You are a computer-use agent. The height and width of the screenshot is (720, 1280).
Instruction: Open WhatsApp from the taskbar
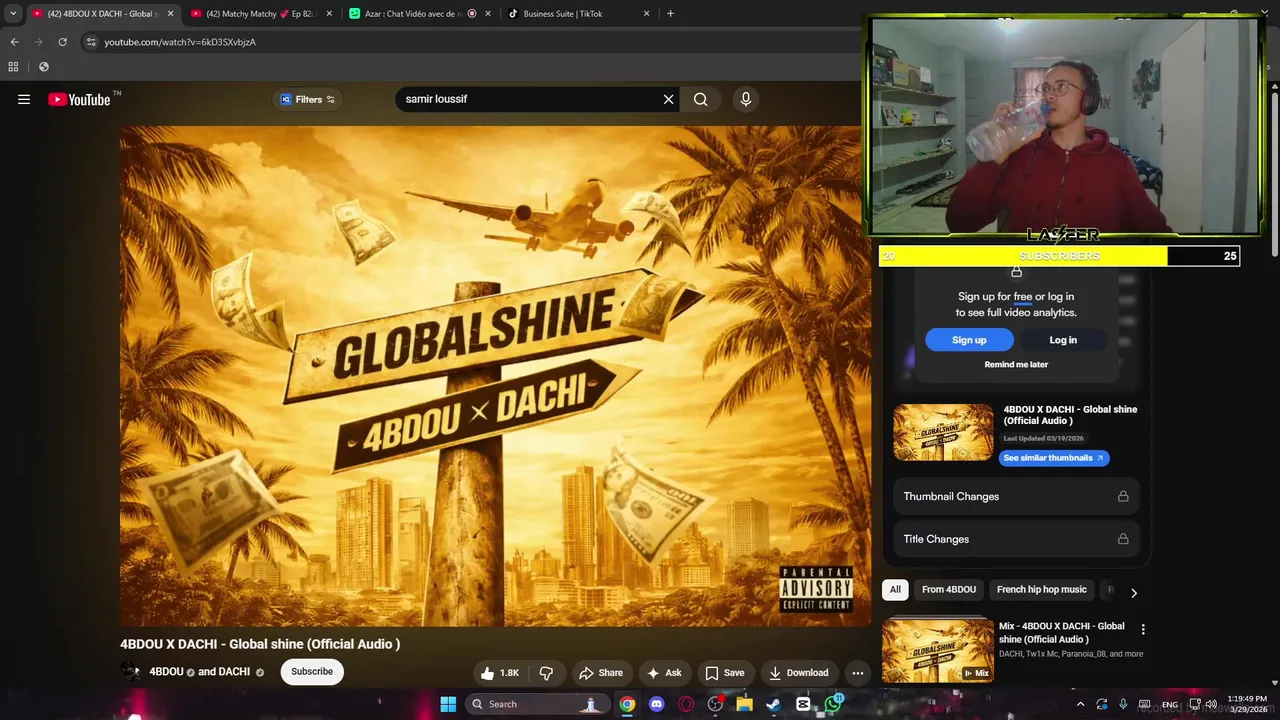tap(832, 704)
